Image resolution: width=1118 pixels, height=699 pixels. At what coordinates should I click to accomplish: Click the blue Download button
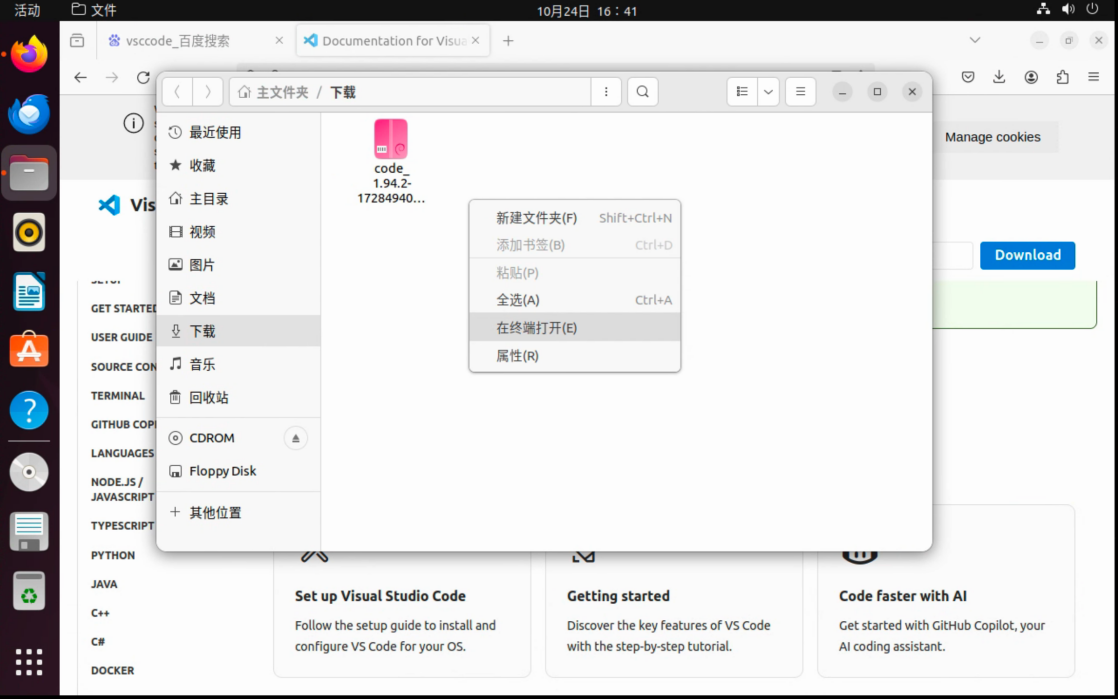click(x=1027, y=255)
